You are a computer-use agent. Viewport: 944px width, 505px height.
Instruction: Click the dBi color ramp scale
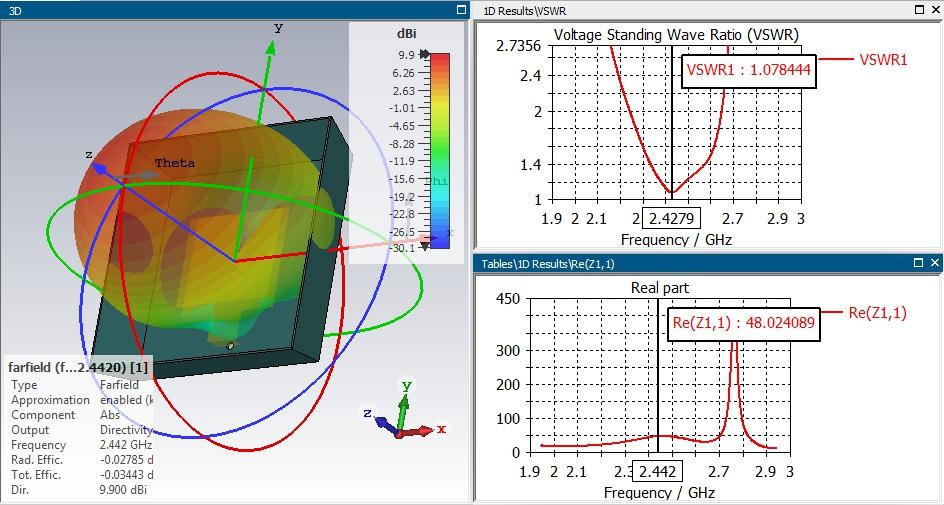pos(440,150)
